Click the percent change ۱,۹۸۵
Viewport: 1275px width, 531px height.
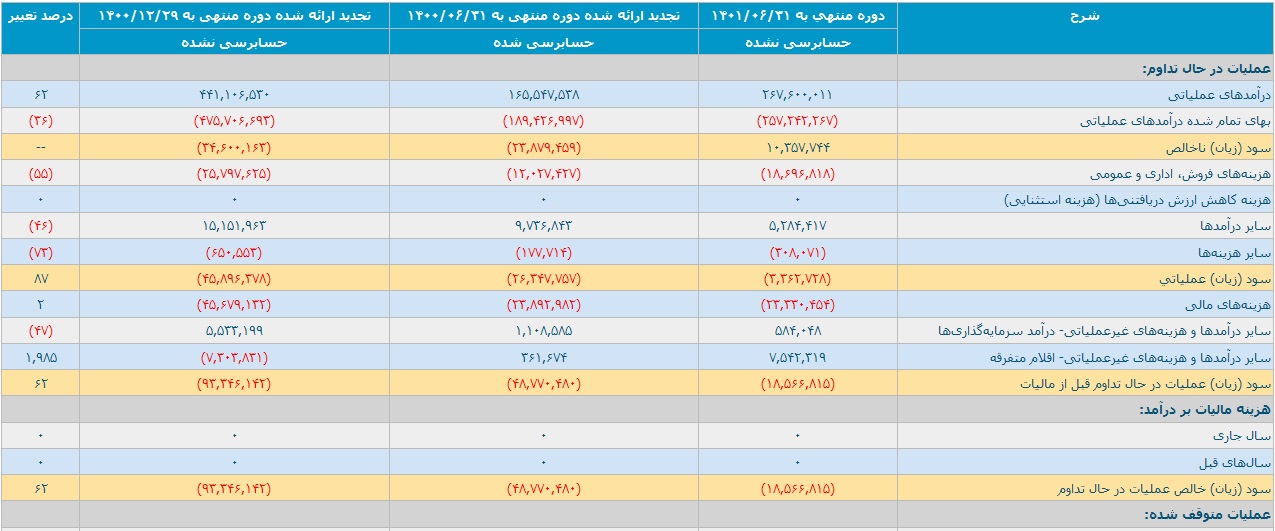40,356
